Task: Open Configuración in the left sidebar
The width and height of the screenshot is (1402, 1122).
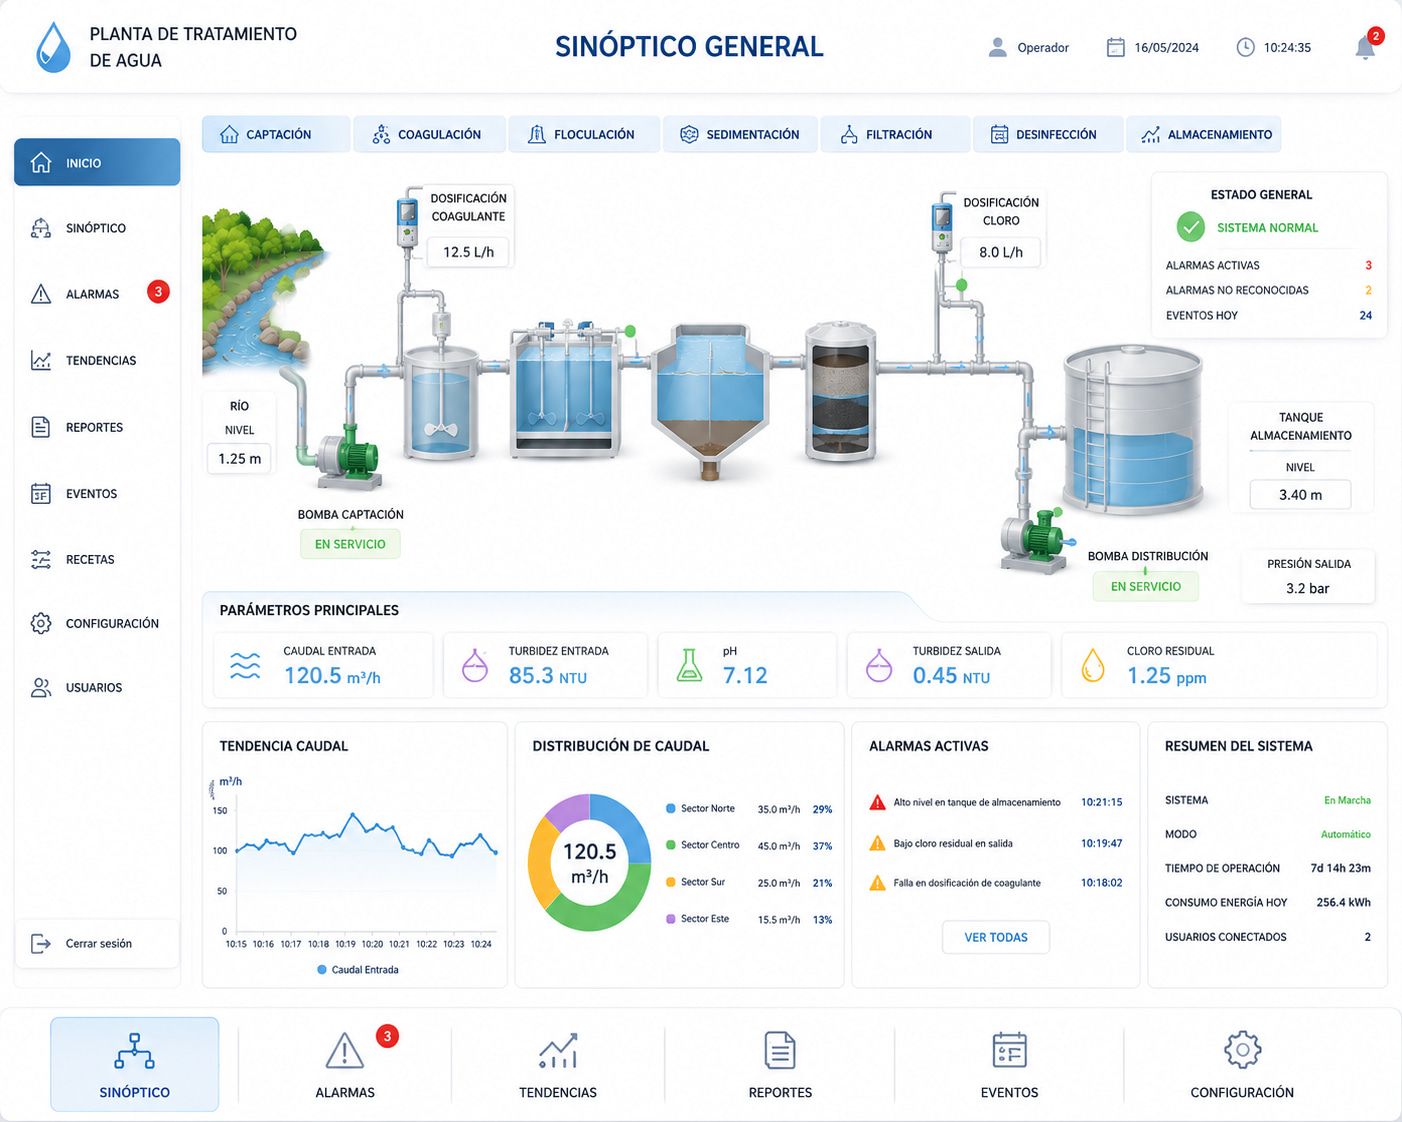Action: coord(97,623)
